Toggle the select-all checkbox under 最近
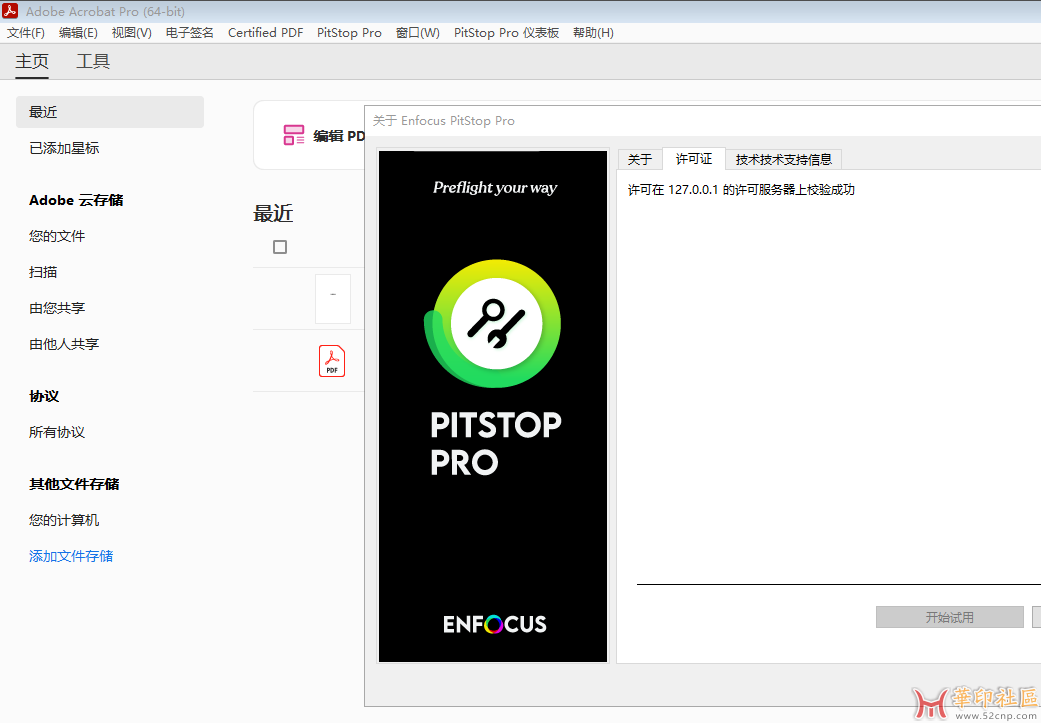Viewport: 1041px width, 723px height. pyautogui.click(x=280, y=247)
